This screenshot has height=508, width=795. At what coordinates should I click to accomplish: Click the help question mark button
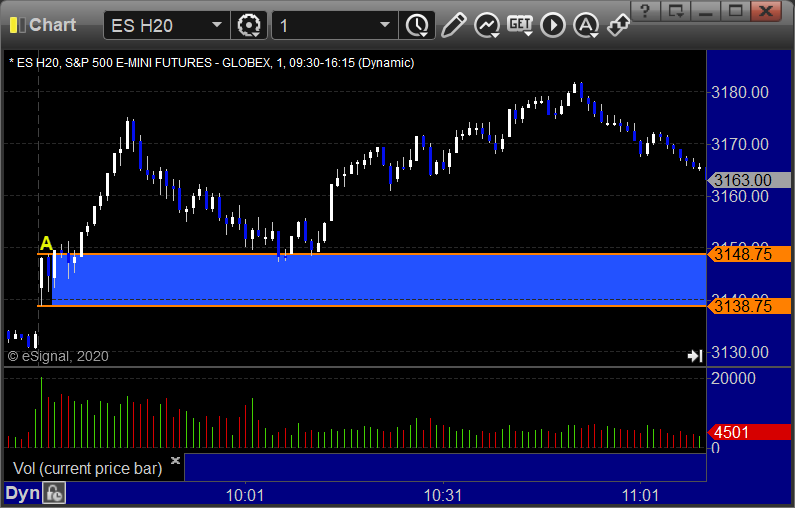645,11
